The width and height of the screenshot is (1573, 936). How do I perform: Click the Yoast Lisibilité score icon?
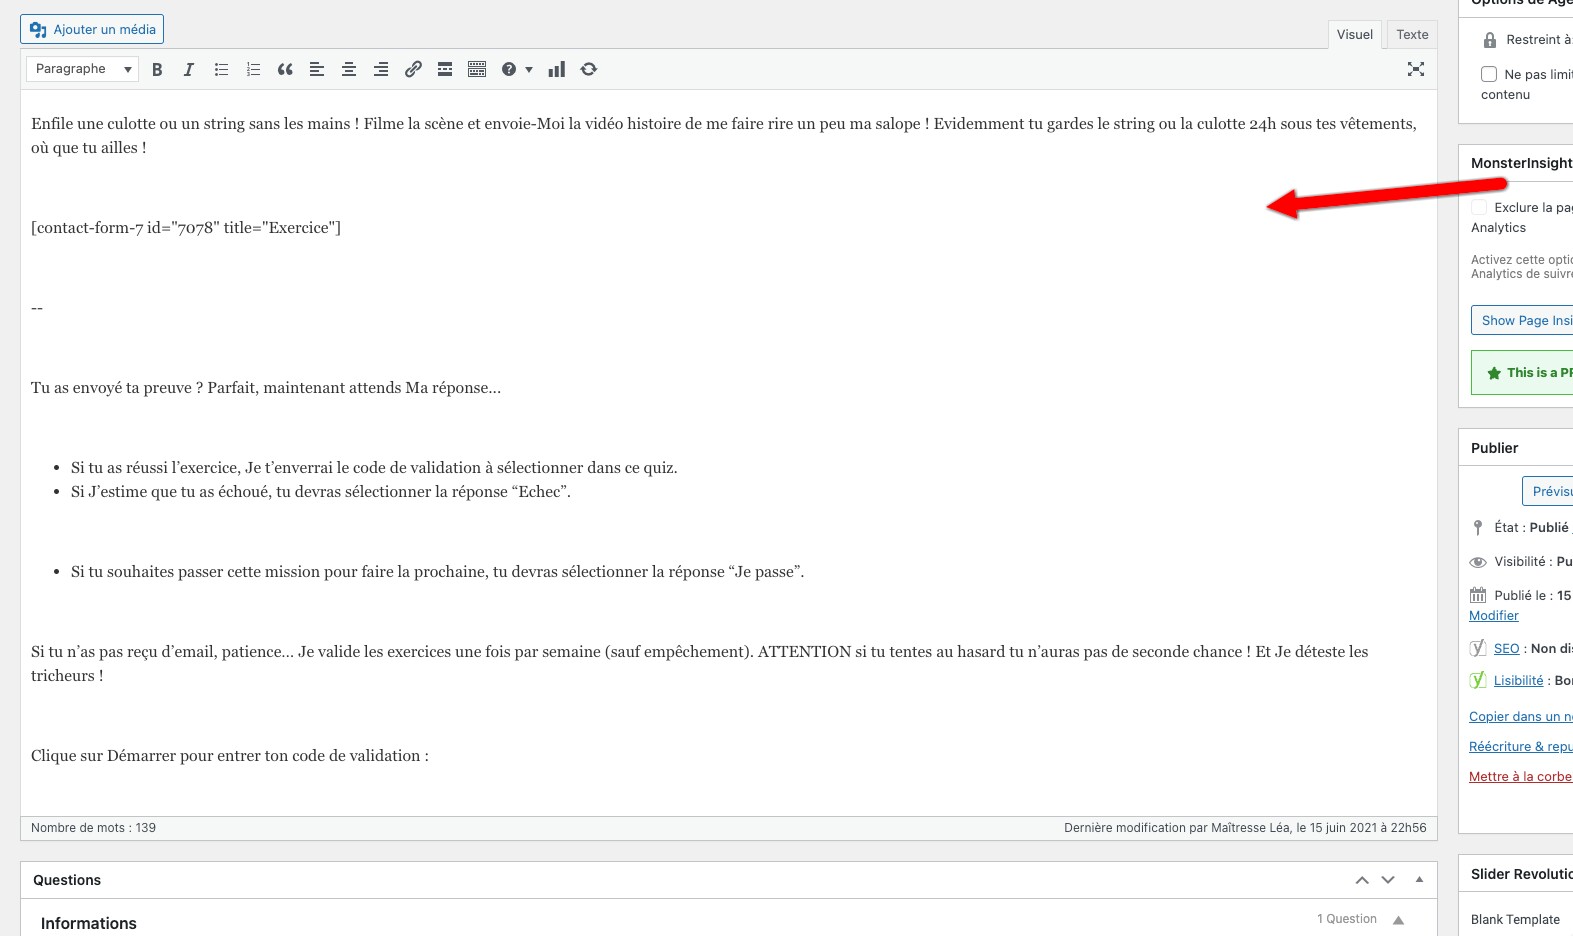1478,680
